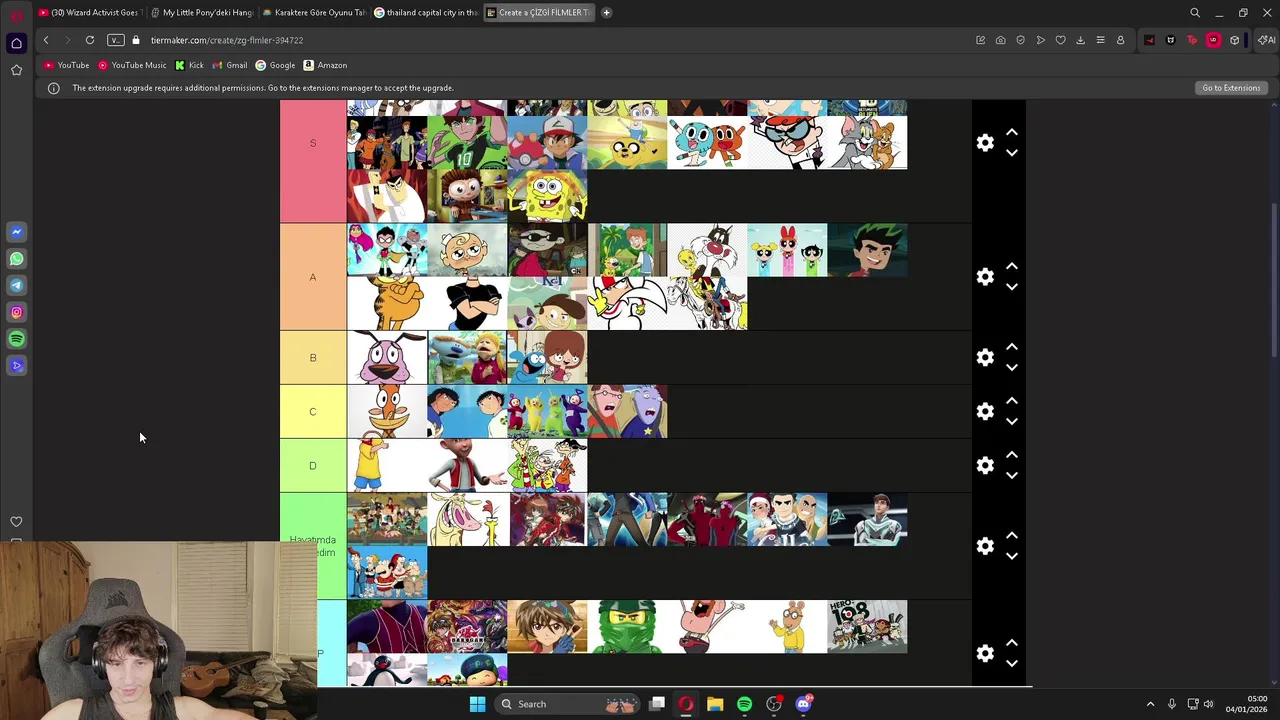Switch to My Little Pony tab

[202, 12]
